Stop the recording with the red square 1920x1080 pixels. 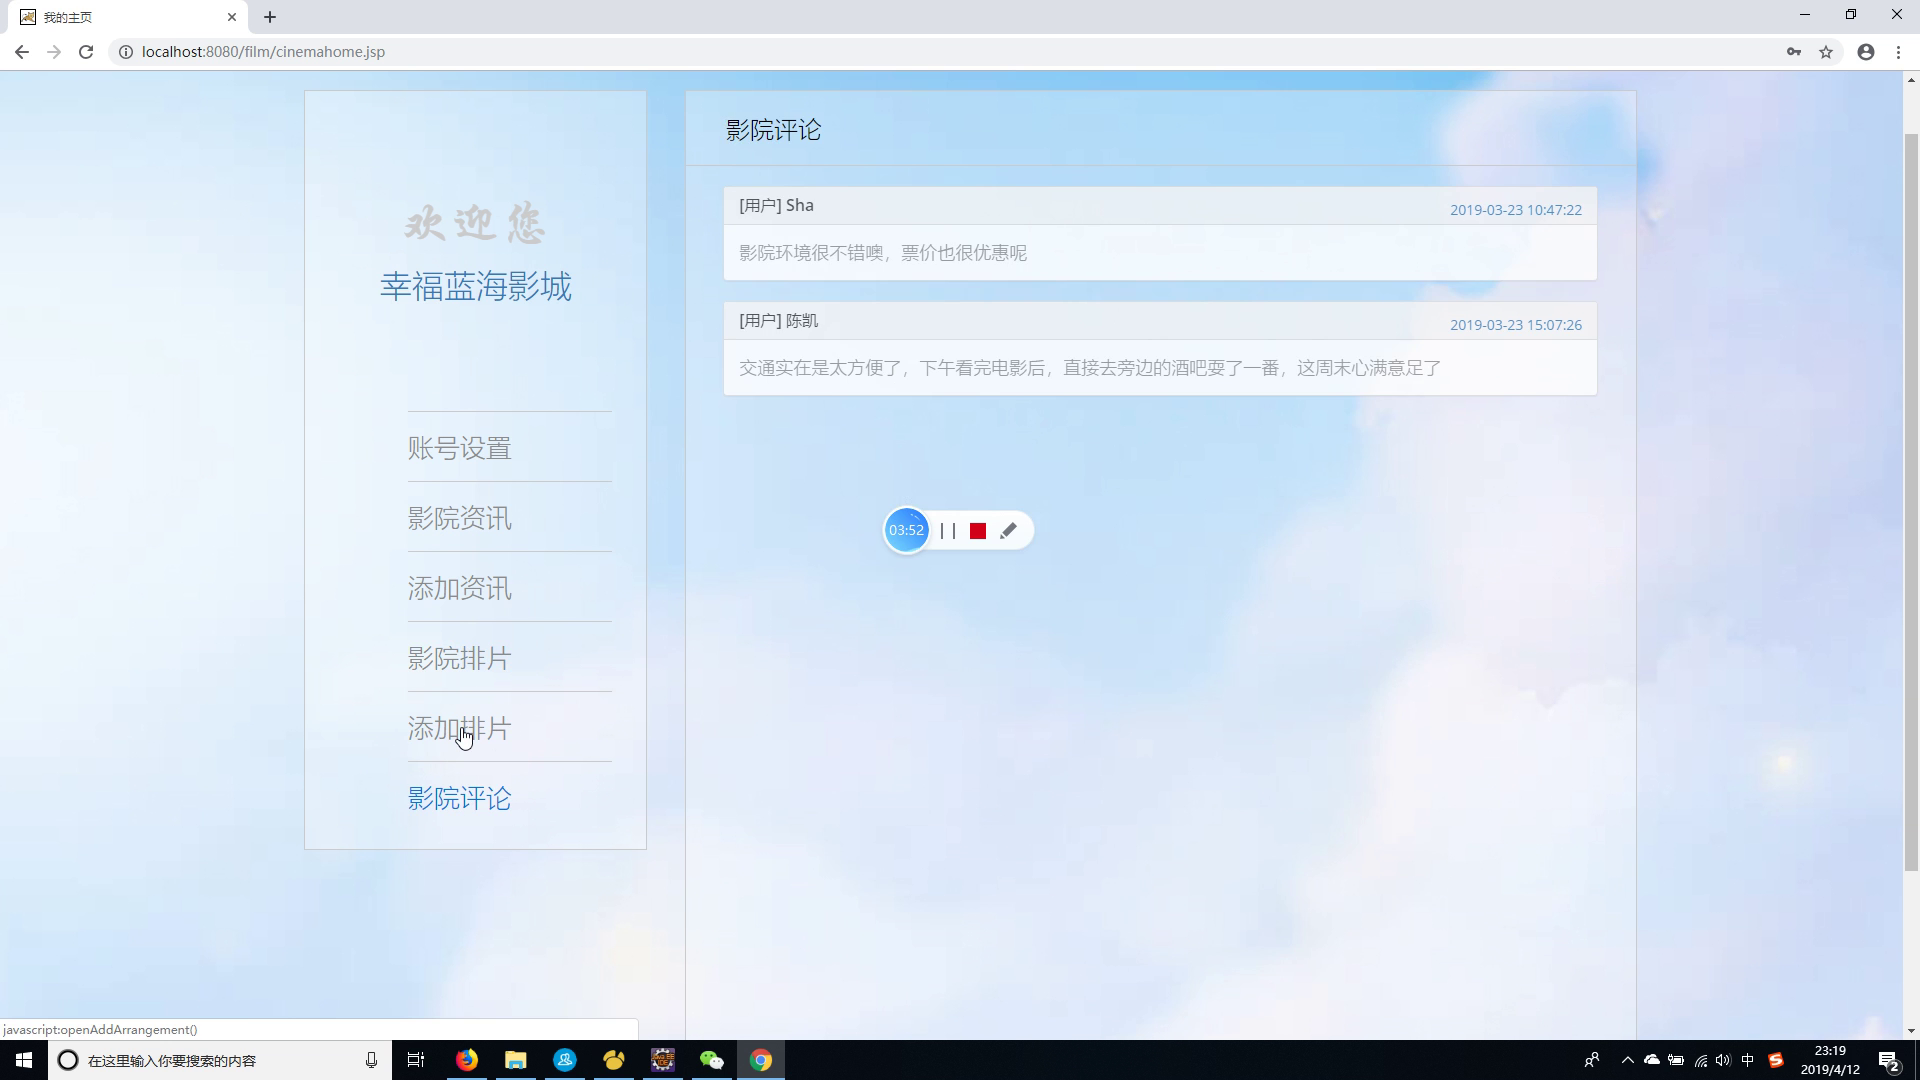pos(978,531)
